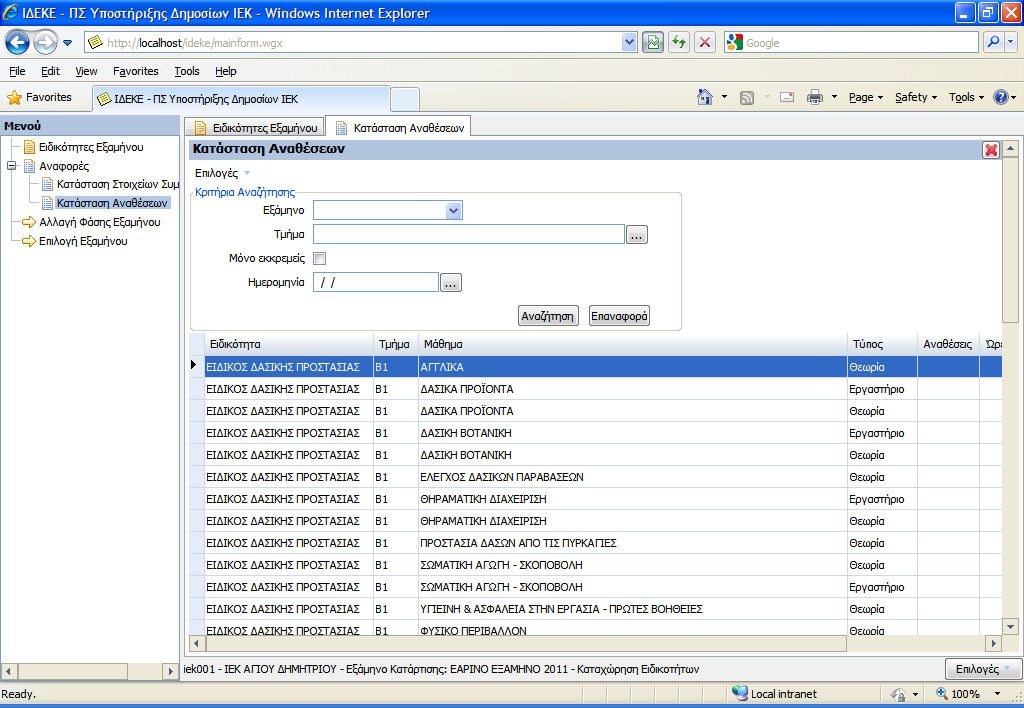Image resolution: width=1024 pixels, height=708 pixels.
Task: Select ΠΡΟΣΤΑΣΙΑ ΔΑΣΩΝ ΑΠΟ ΤΙΣ ΠΥΡΚΑΓΙΕΣ cell
Action: tap(632, 543)
